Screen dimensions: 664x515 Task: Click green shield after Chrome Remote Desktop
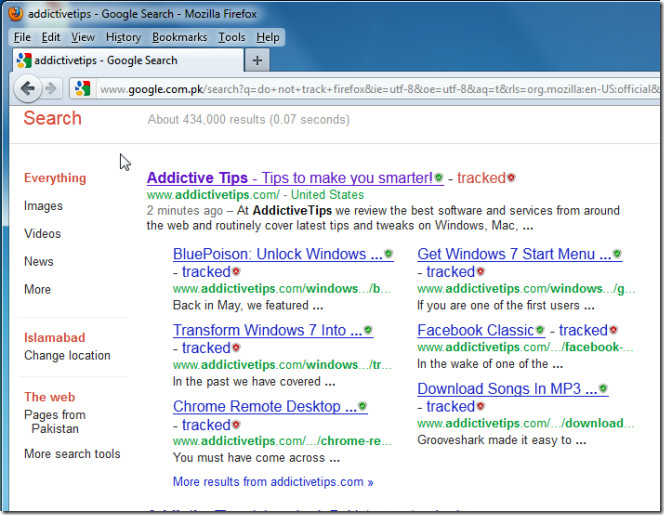[362, 406]
